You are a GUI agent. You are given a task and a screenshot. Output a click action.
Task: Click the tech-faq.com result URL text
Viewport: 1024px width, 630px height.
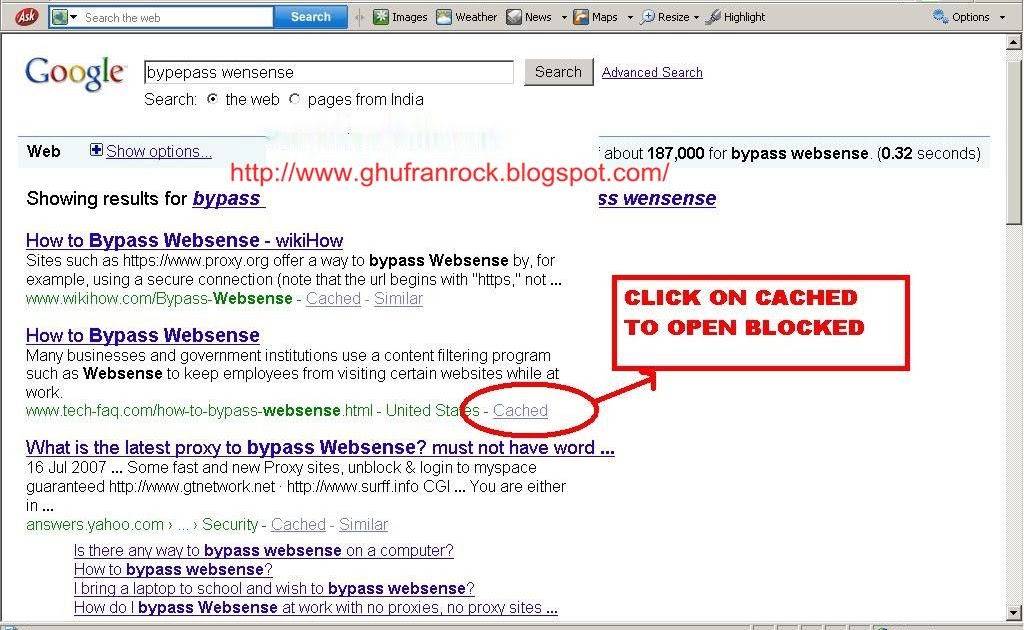click(199, 411)
